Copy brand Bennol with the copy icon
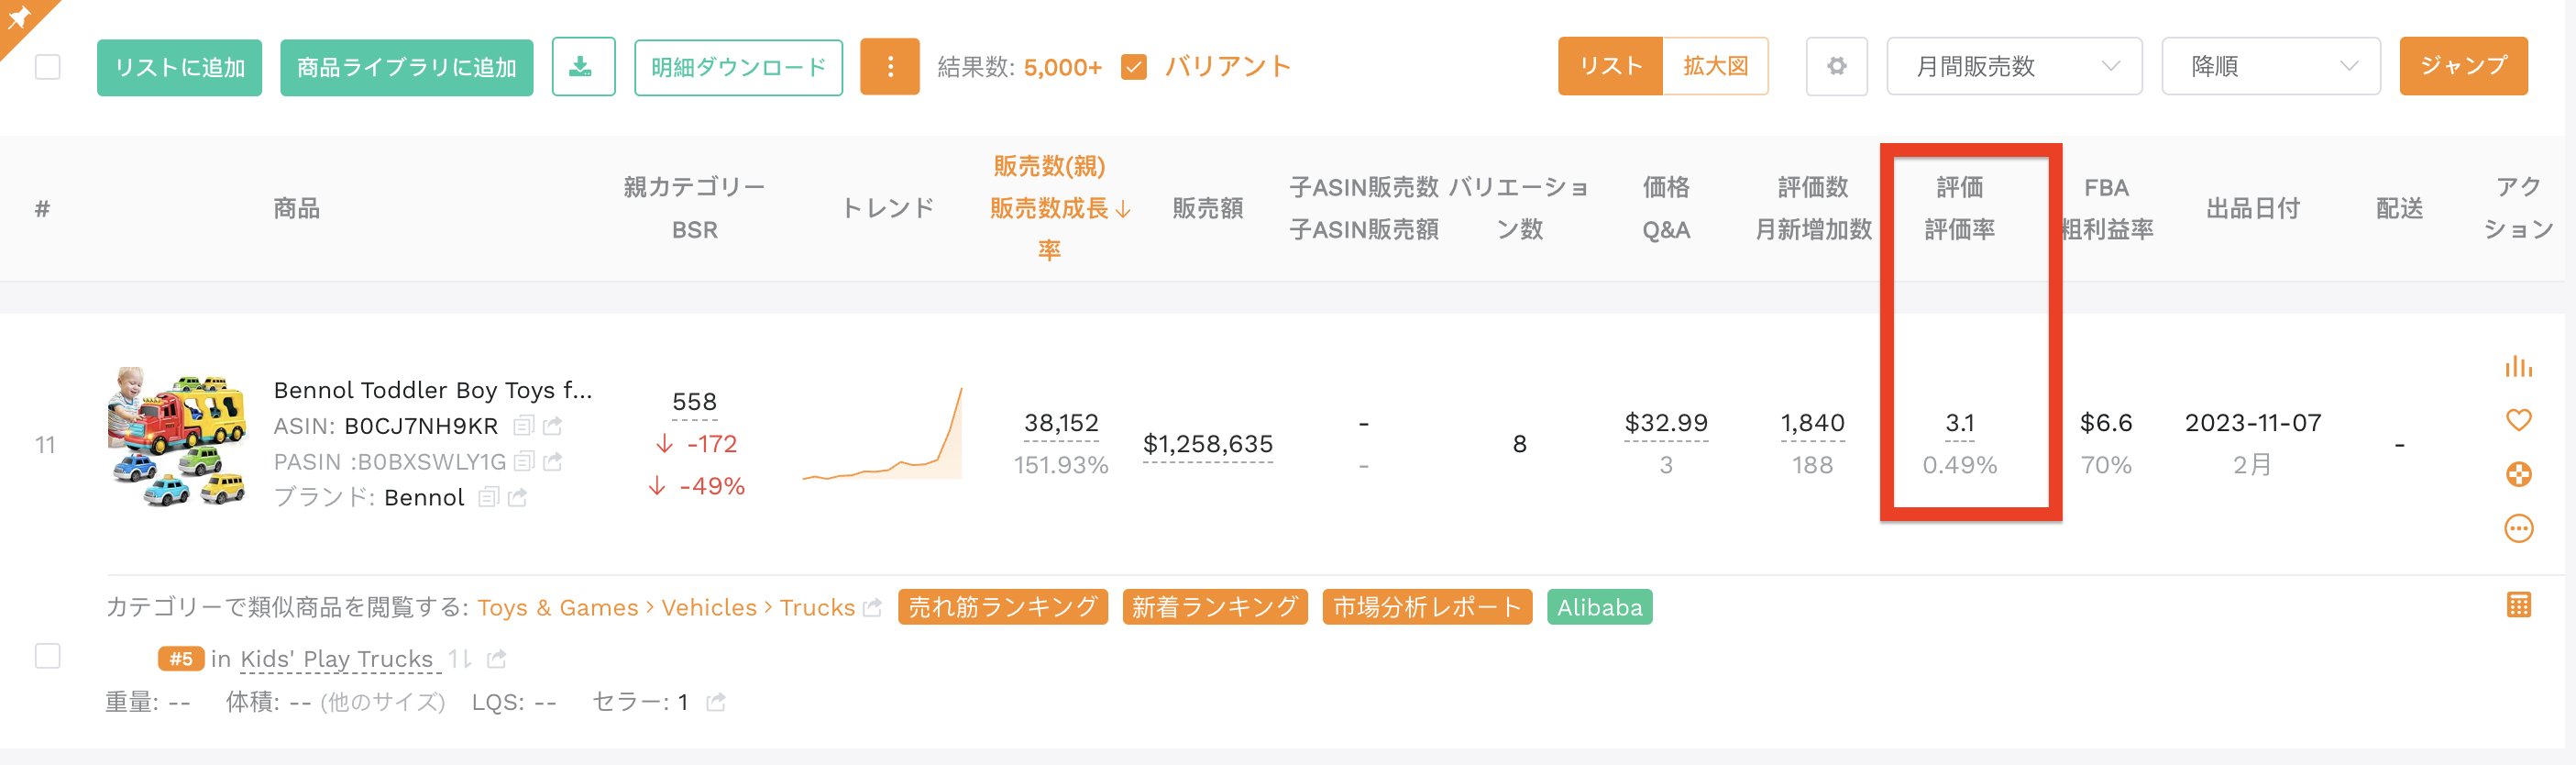Image resolution: width=2576 pixels, height=765 pixels. click(x=488, y=497)
